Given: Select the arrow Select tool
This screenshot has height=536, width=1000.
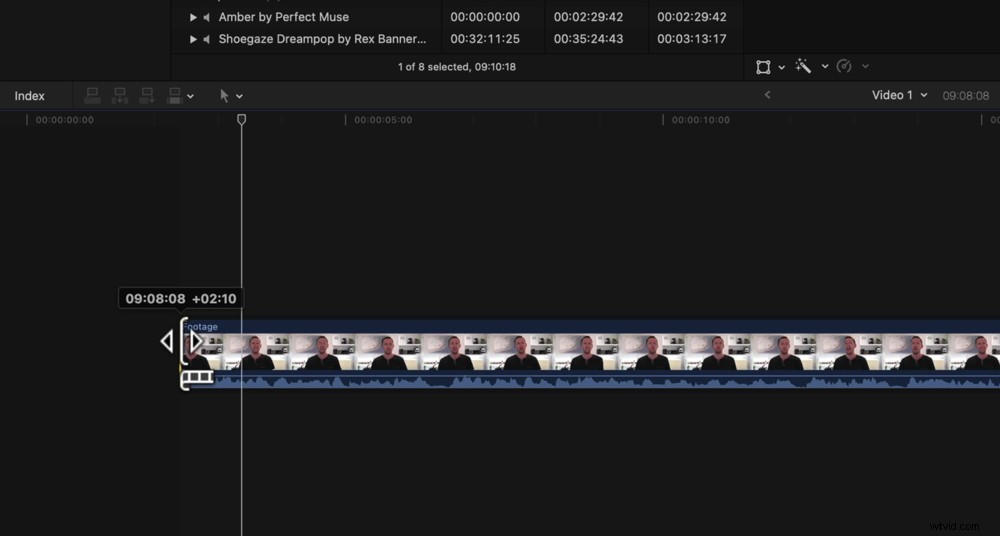Looking at the screenshot, I should click(x=224, y=96).
